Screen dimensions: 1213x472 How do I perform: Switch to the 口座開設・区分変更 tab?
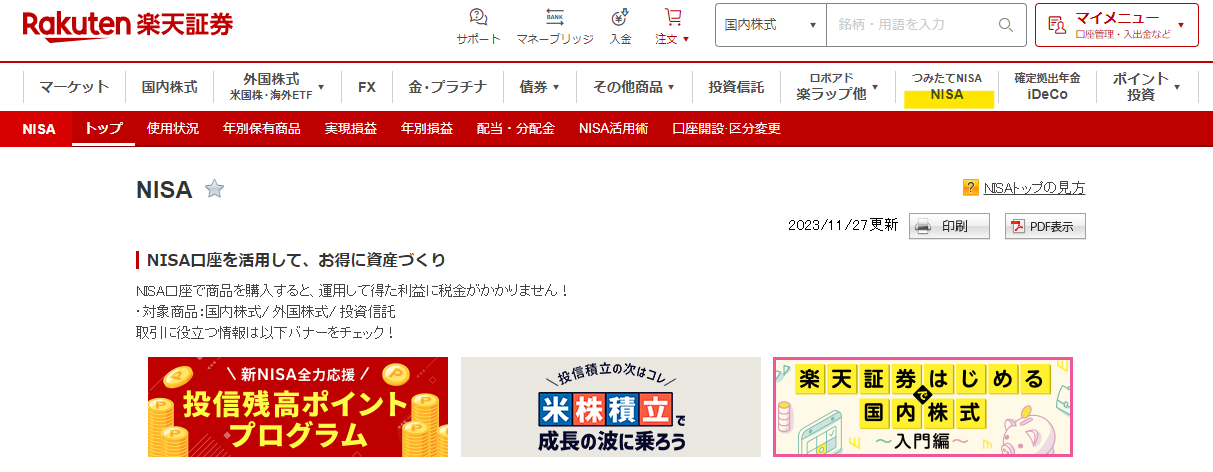pyautogui.click(x=727, y=128)
